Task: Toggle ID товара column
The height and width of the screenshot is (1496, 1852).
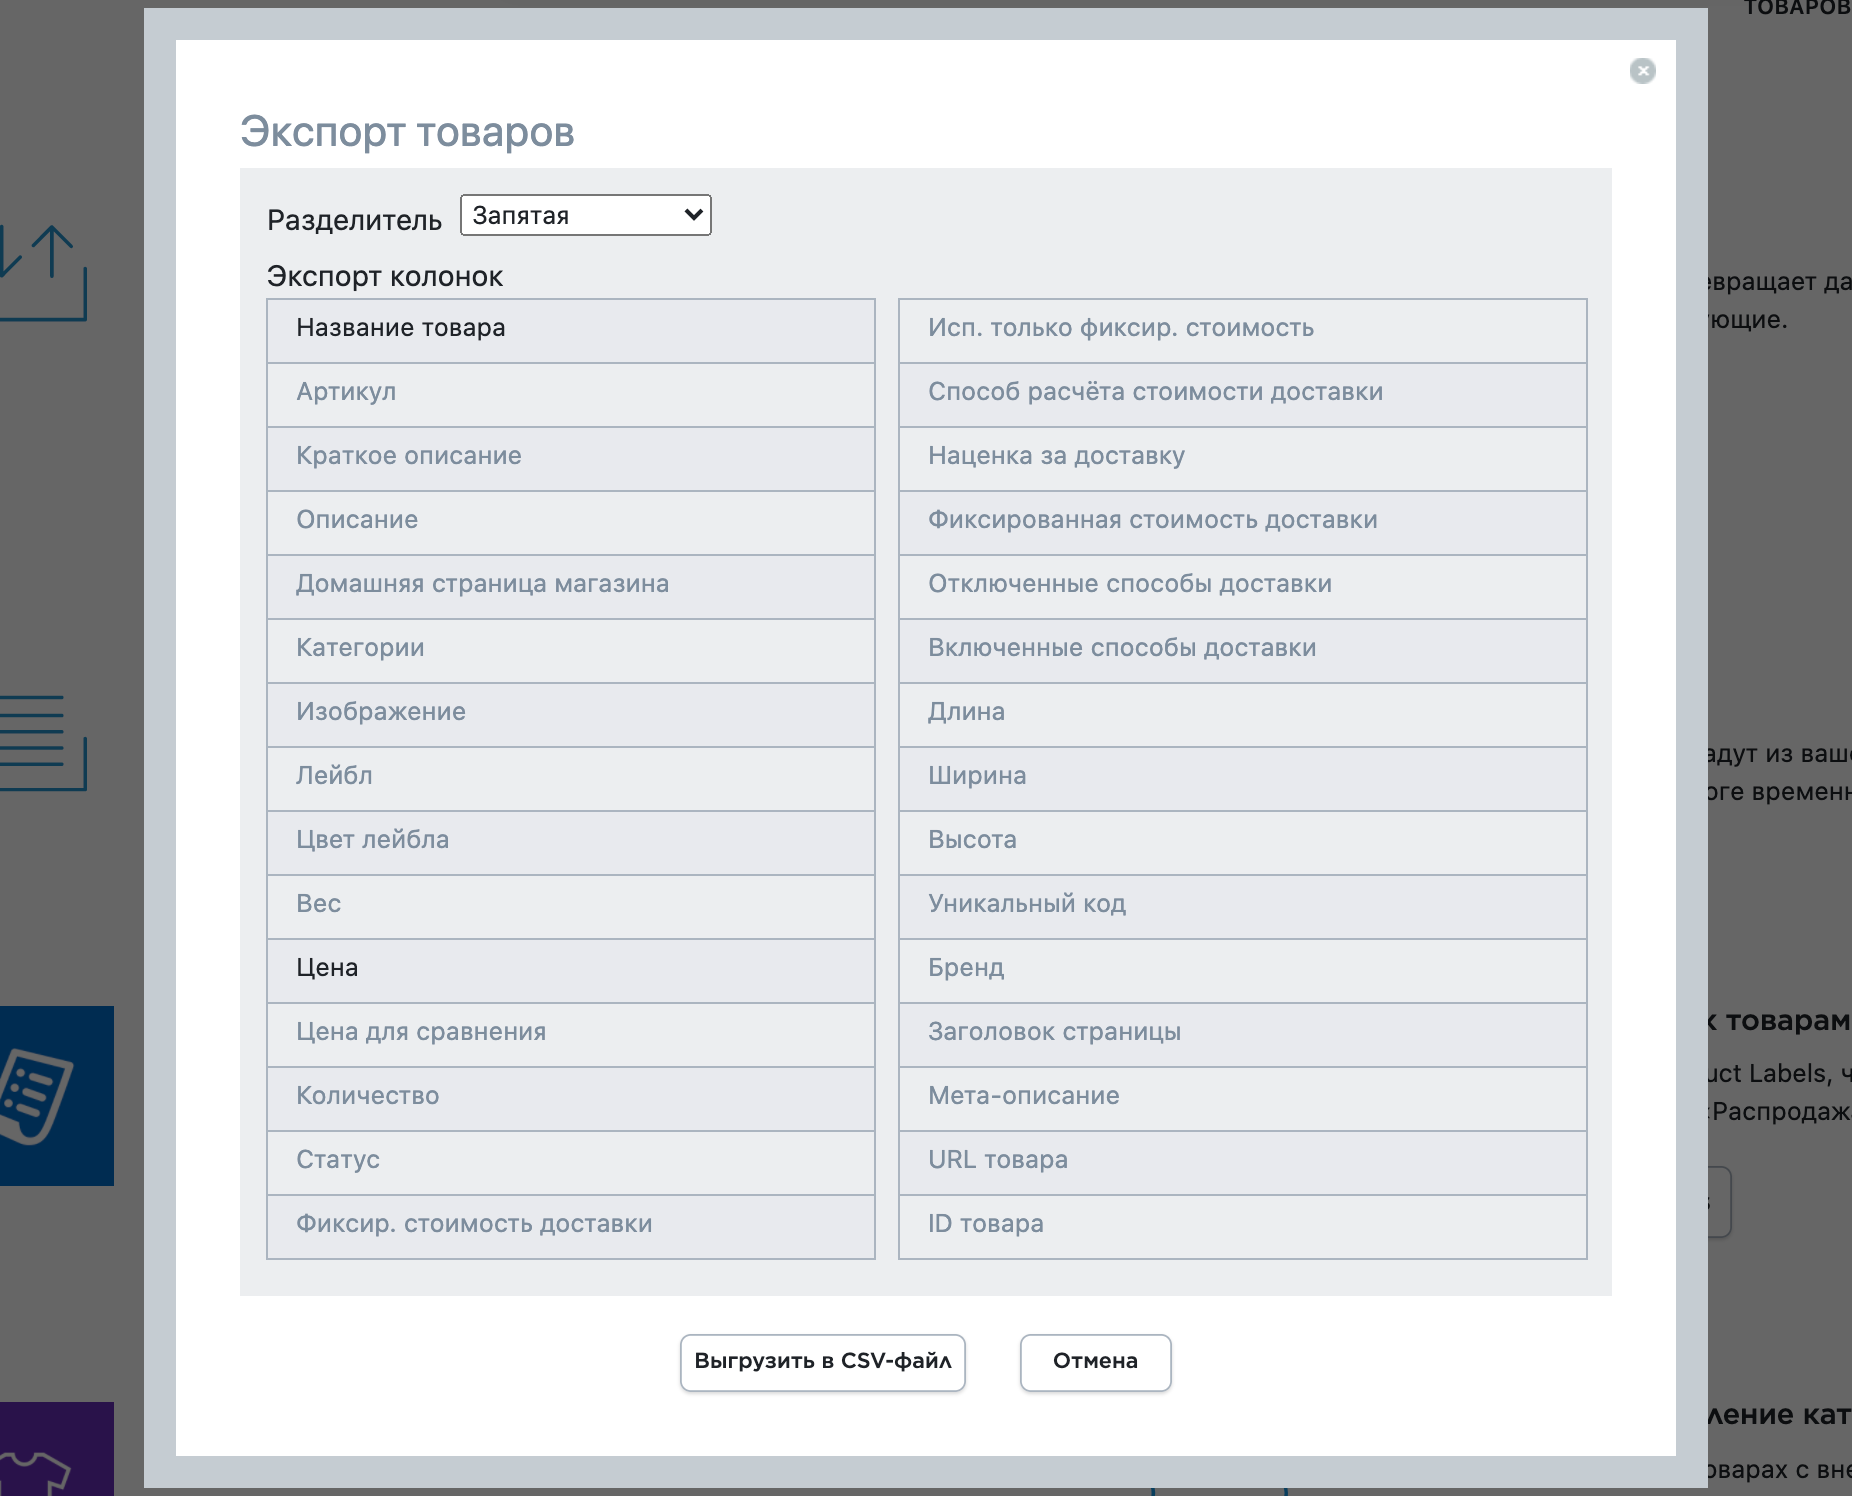Action: 1242,1226
